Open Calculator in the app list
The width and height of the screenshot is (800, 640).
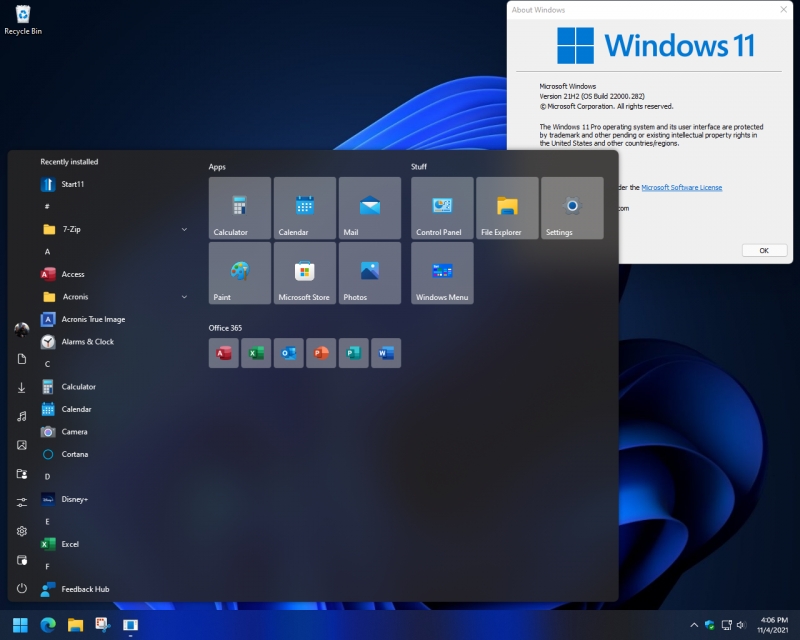pos(114,386)
